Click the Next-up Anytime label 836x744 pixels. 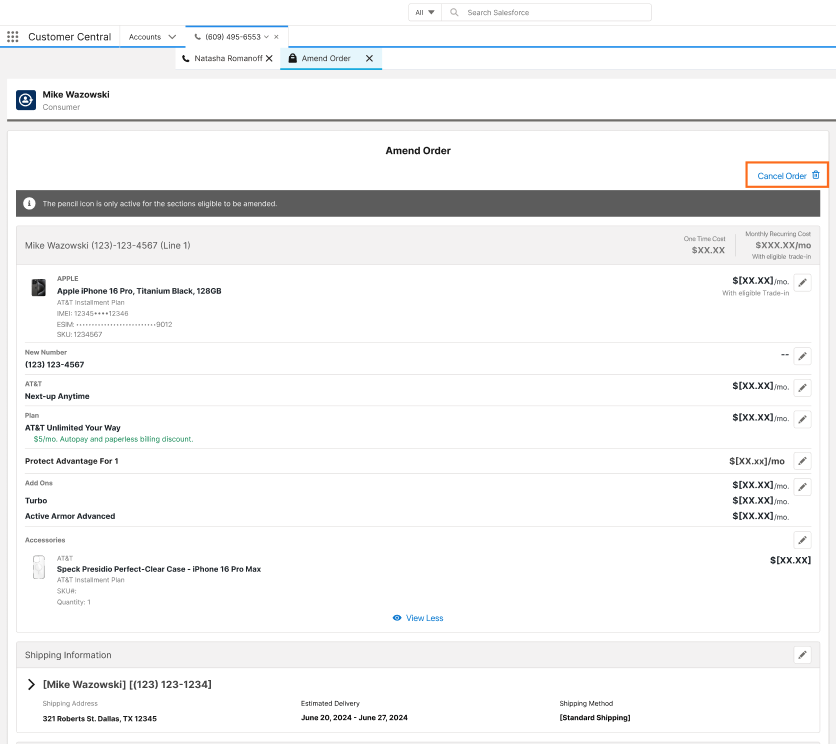click(57, 396)
